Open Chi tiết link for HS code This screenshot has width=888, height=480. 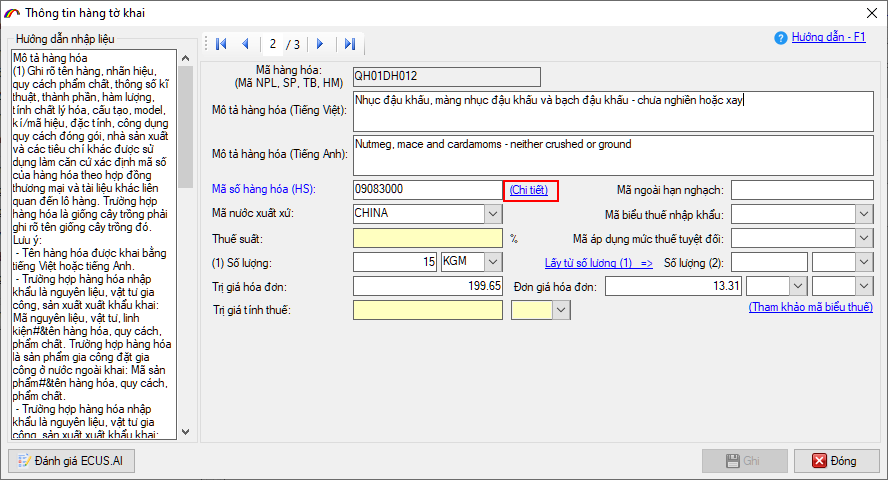529,190
